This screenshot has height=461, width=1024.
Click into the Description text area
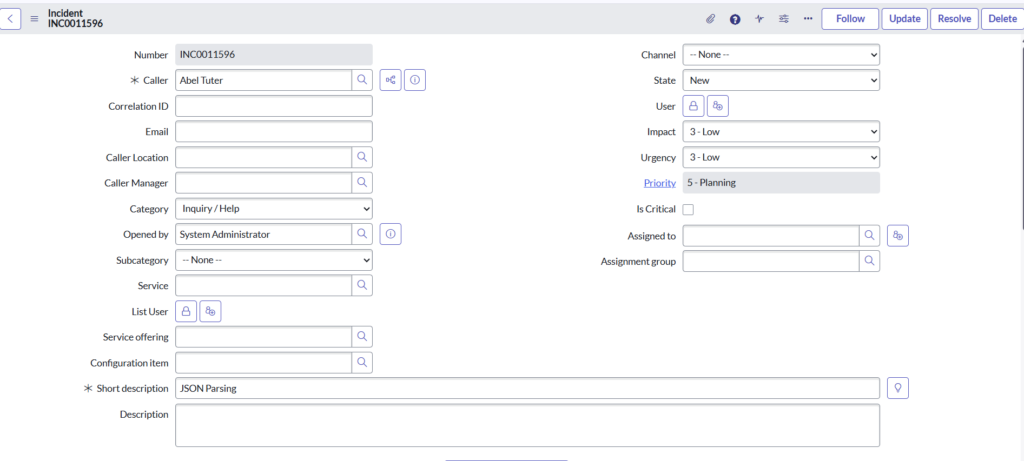point(527,425)
